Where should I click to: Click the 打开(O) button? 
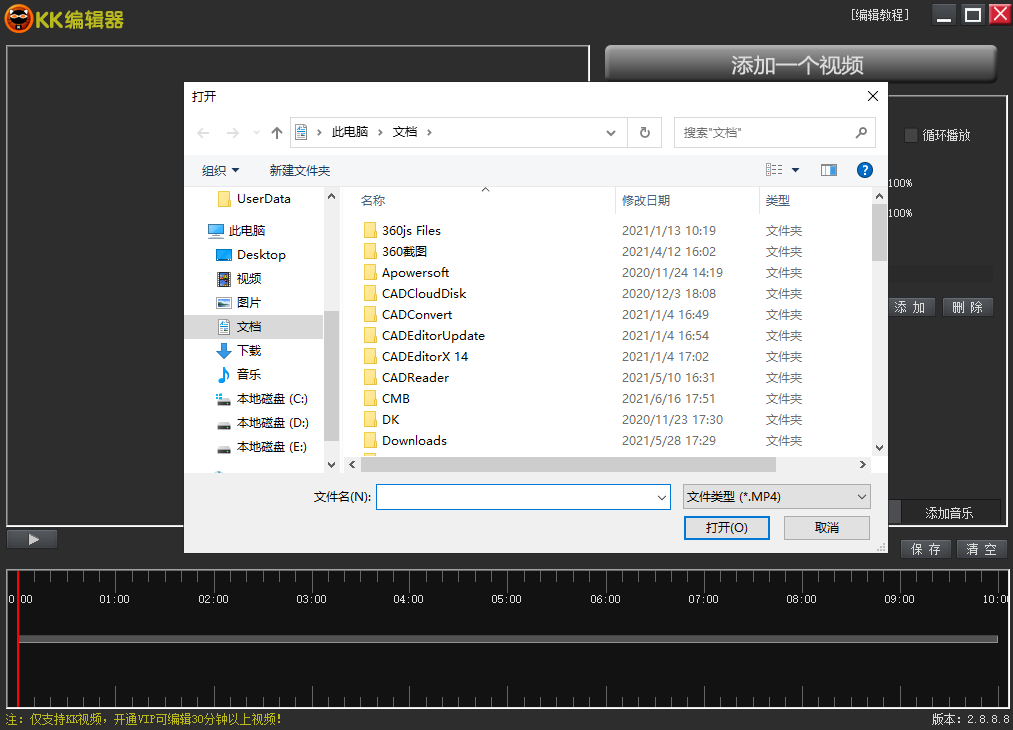726,527
